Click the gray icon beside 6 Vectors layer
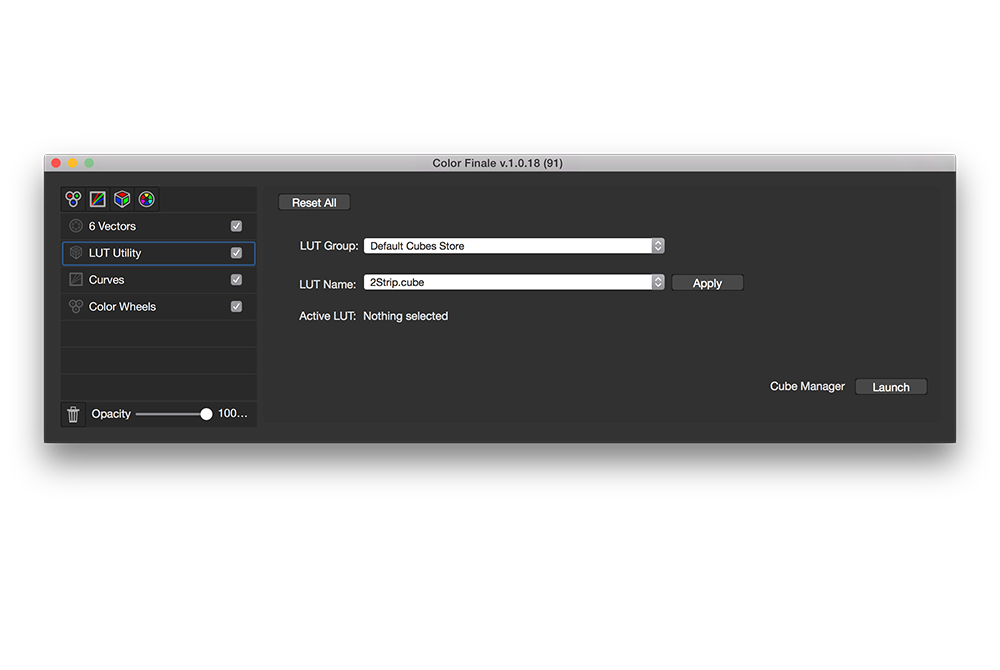The height and width of the screenshot is (670, 1000). pos(75,226)
